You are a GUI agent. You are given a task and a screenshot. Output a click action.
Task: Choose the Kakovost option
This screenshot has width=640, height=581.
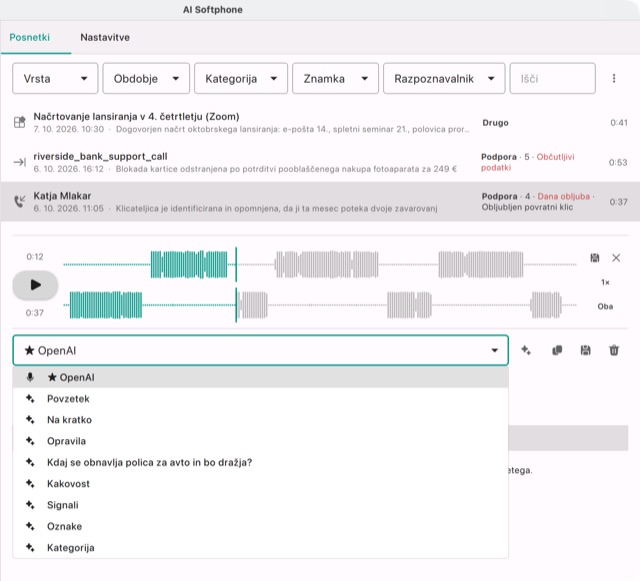[260, 483]
